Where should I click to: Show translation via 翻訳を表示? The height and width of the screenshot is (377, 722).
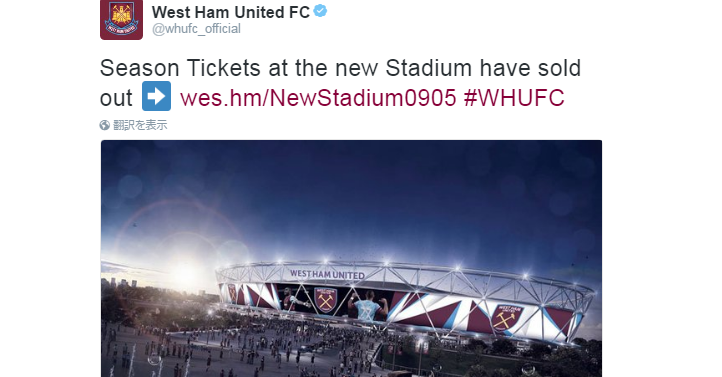point(140,125)
